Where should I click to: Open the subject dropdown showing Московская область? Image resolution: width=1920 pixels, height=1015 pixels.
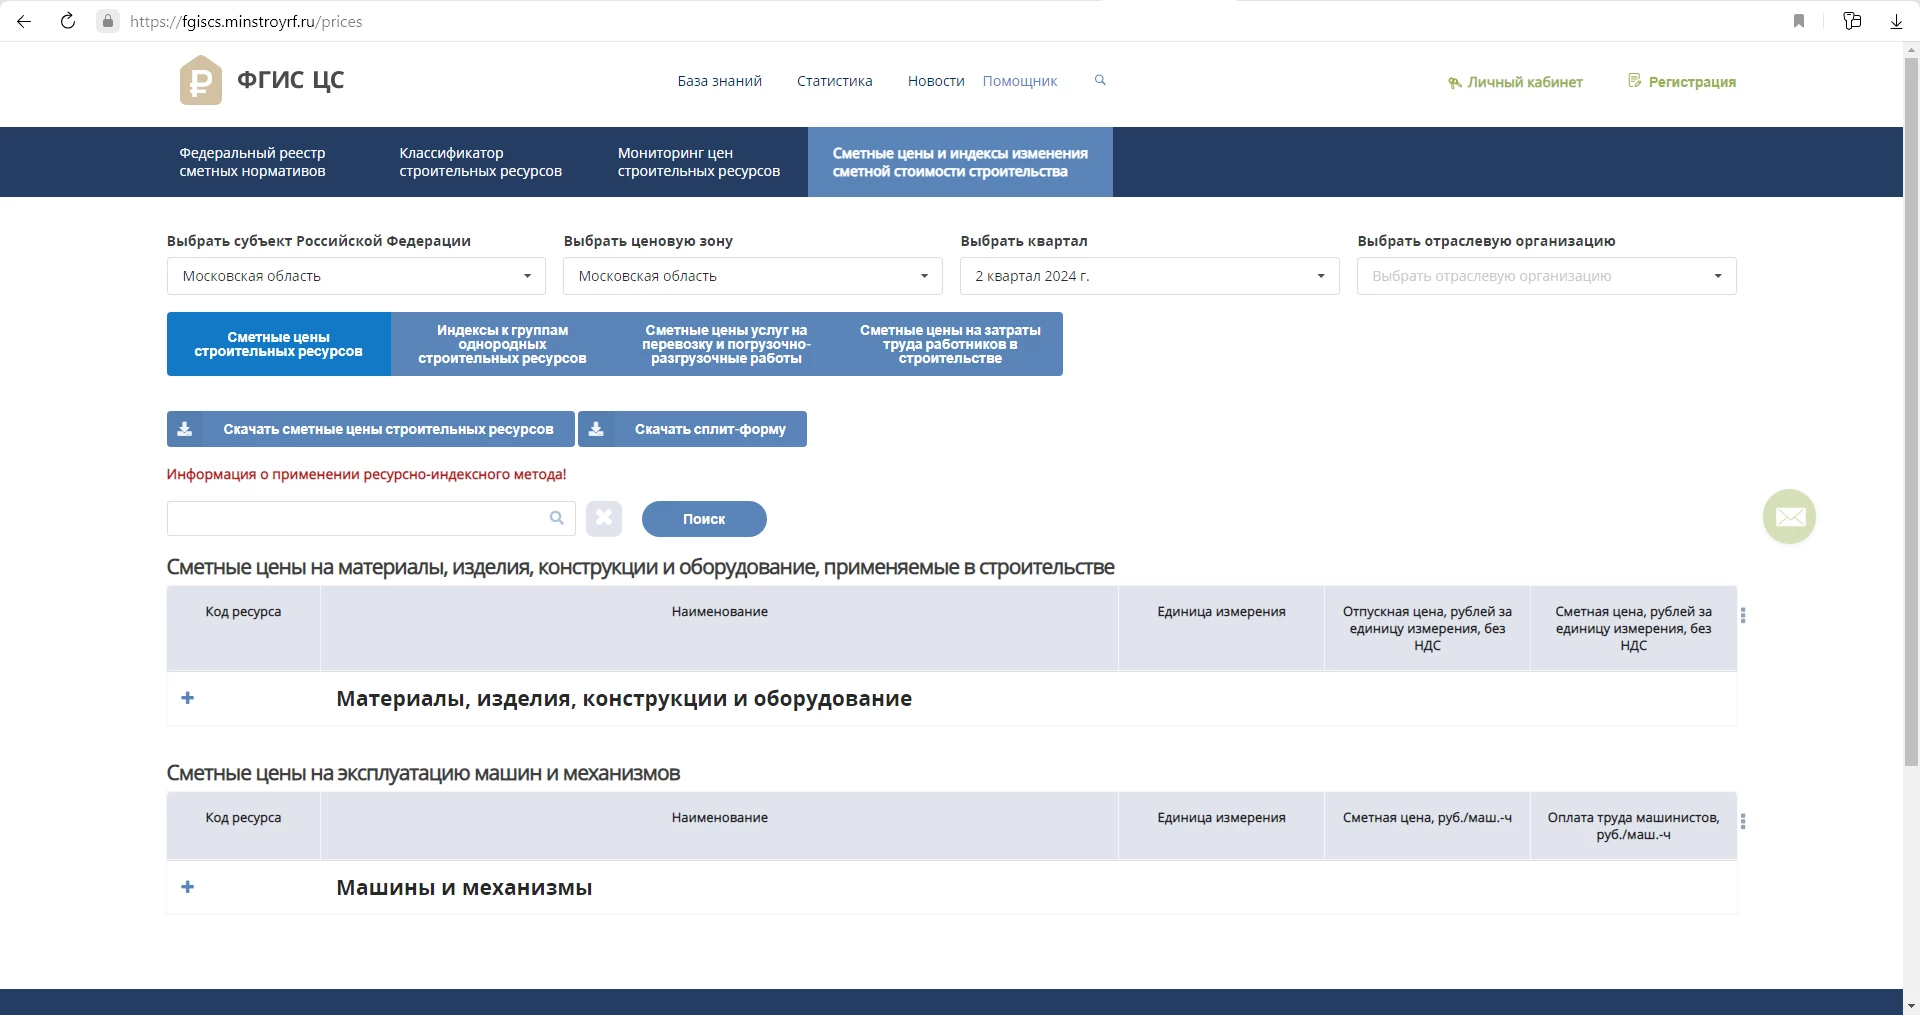(x=356, y=276)
